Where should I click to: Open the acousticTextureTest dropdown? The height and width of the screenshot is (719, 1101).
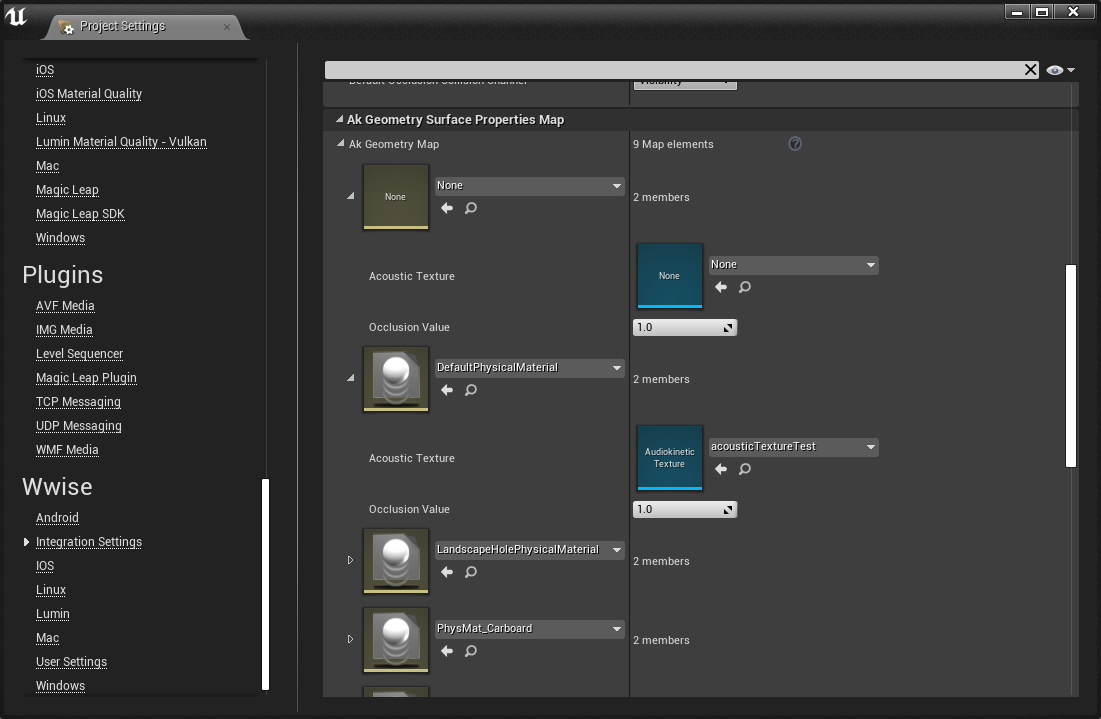point(793,447)
